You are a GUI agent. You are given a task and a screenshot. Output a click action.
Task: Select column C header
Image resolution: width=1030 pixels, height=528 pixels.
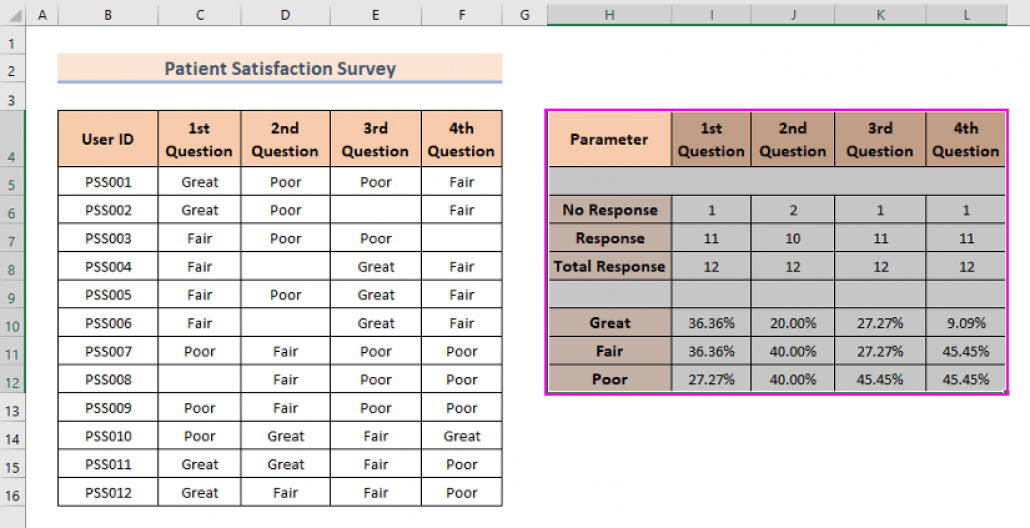coord(199,14)
